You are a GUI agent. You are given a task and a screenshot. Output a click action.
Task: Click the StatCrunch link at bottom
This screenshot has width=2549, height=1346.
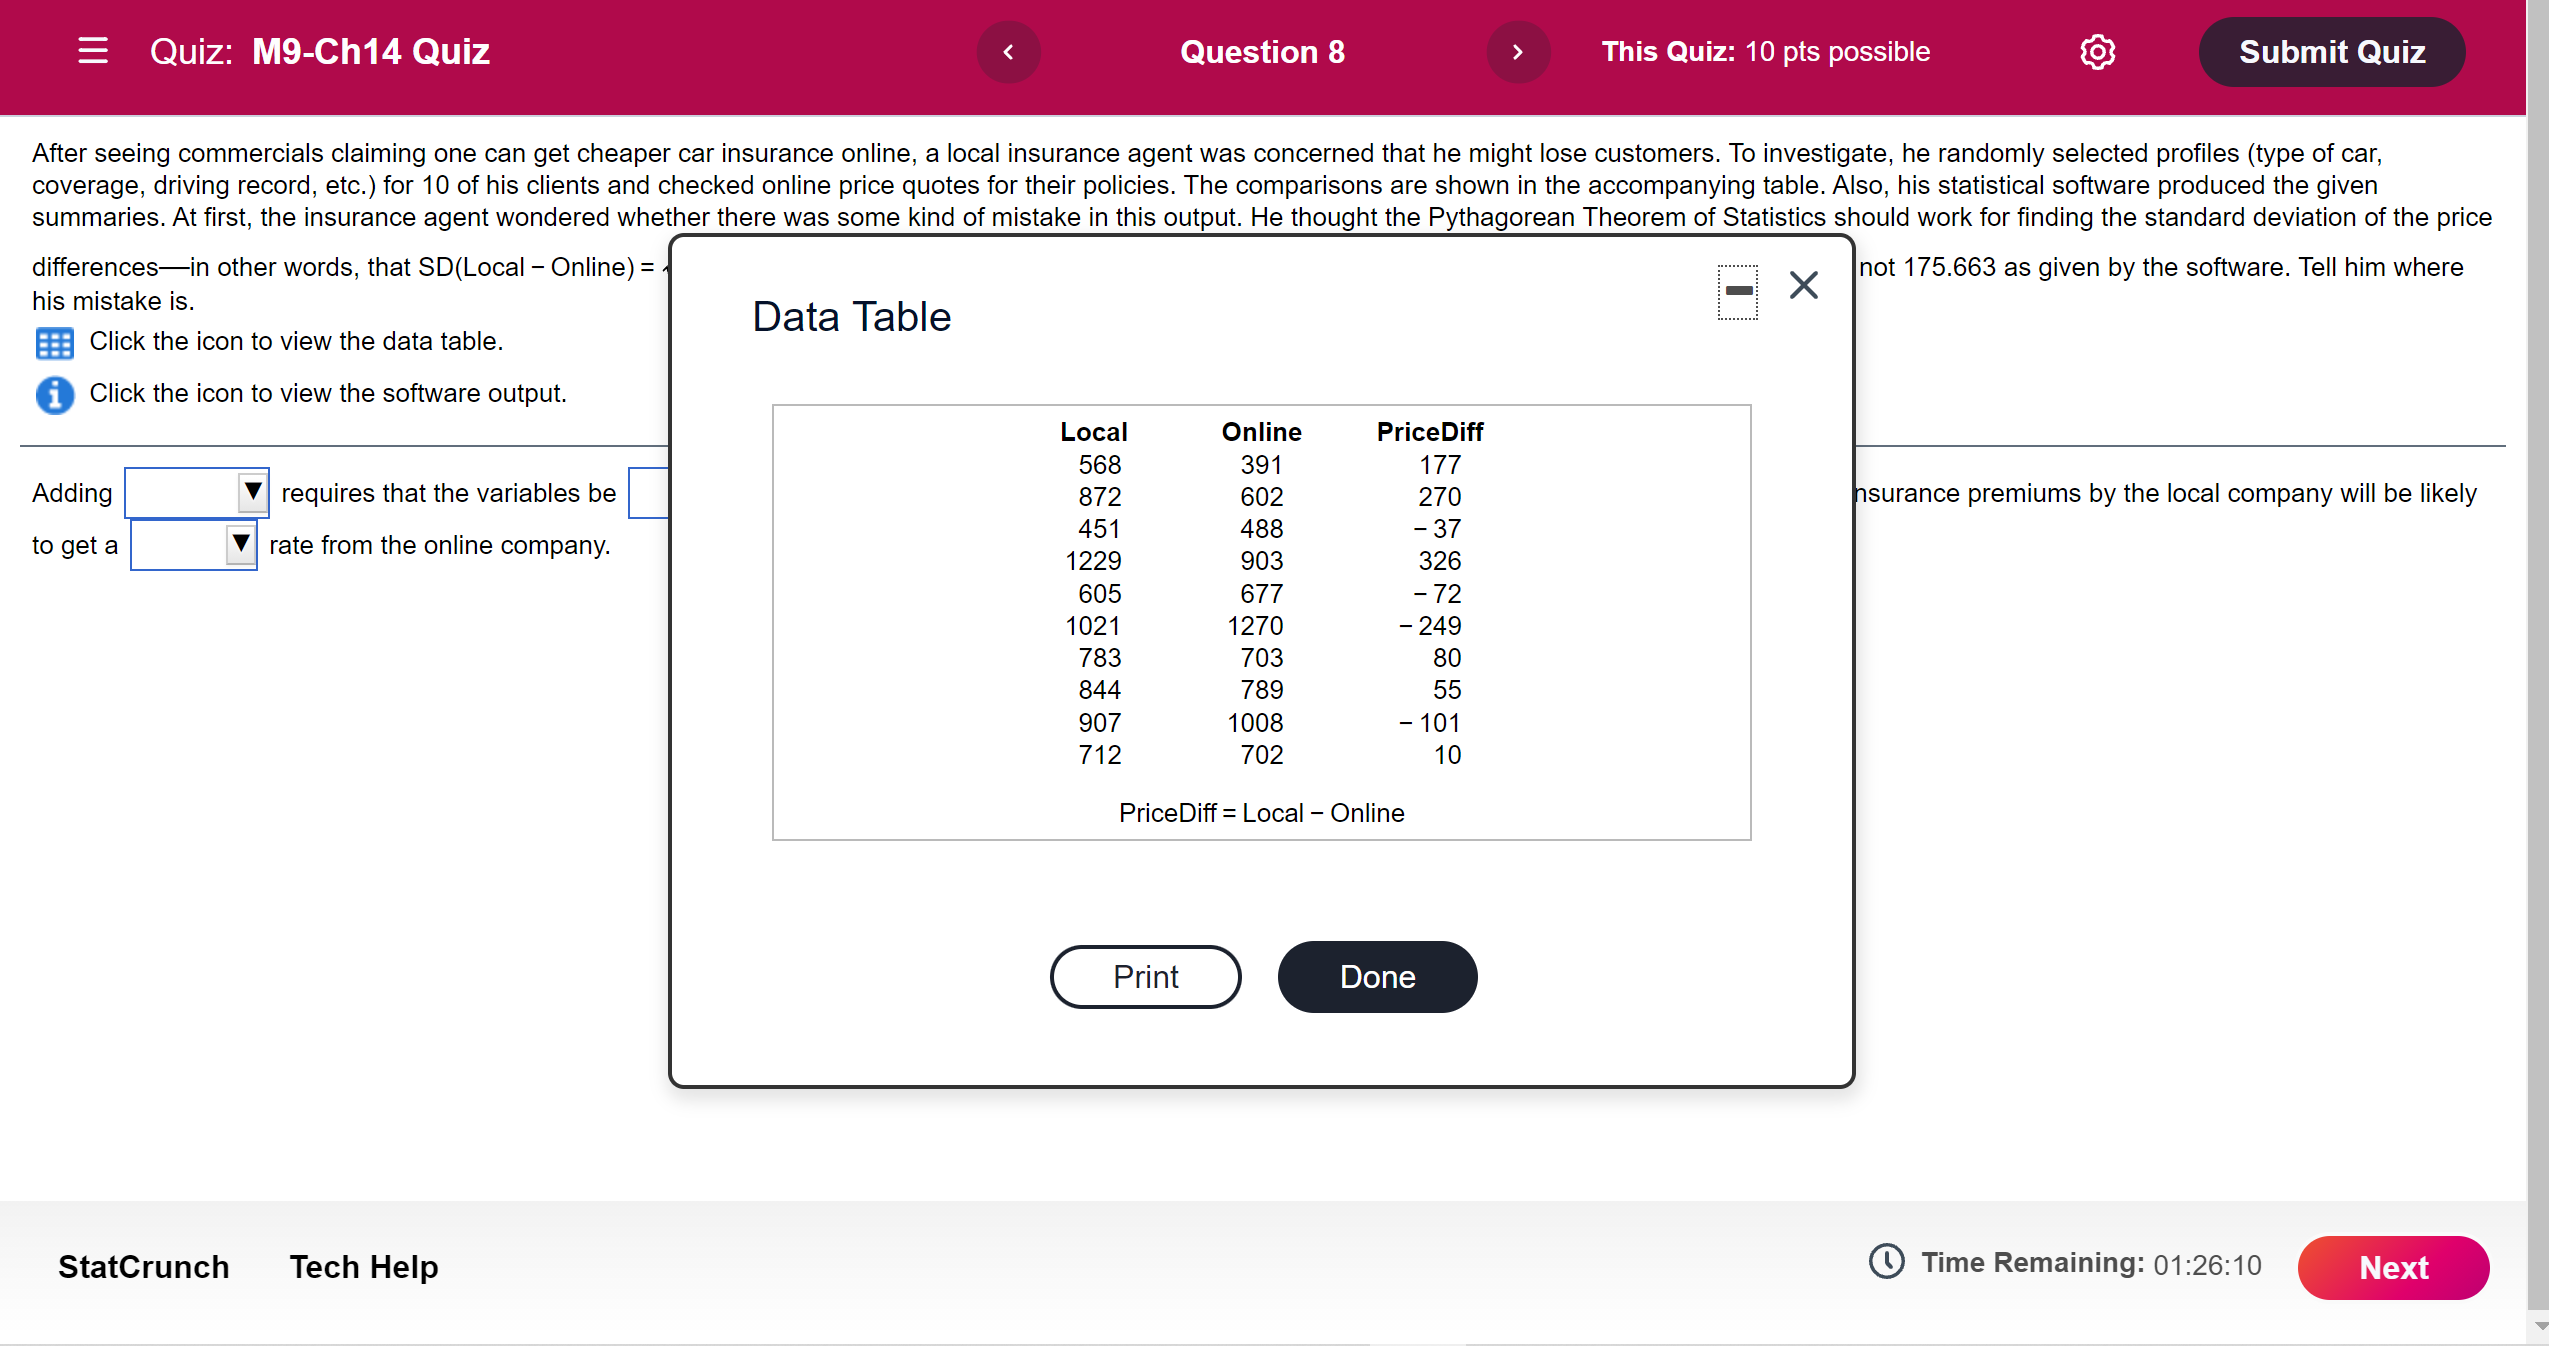click(x=140, y=1268)
